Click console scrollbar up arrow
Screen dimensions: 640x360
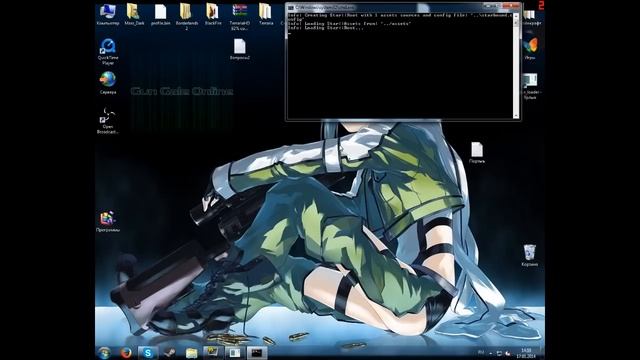pyautogui.click(x=516, y=16)
